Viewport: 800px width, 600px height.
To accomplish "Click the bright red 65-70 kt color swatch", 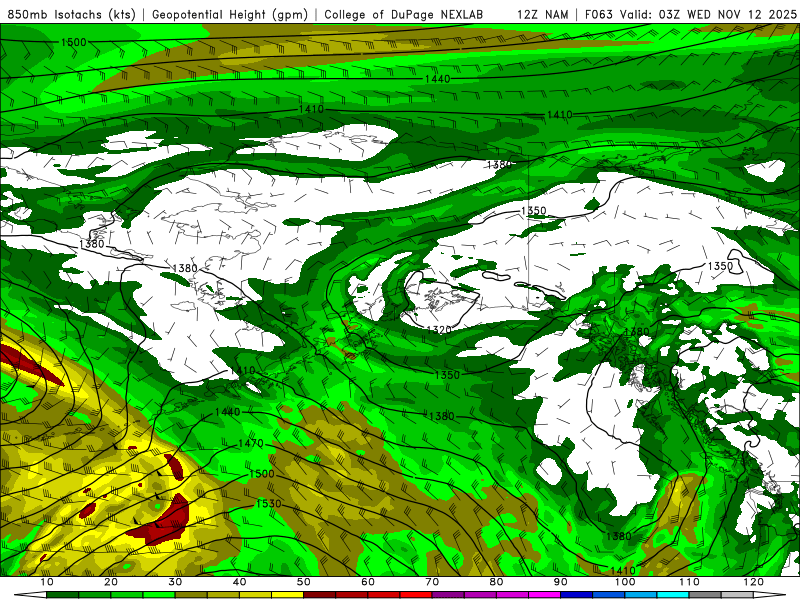I will point(416,595).
